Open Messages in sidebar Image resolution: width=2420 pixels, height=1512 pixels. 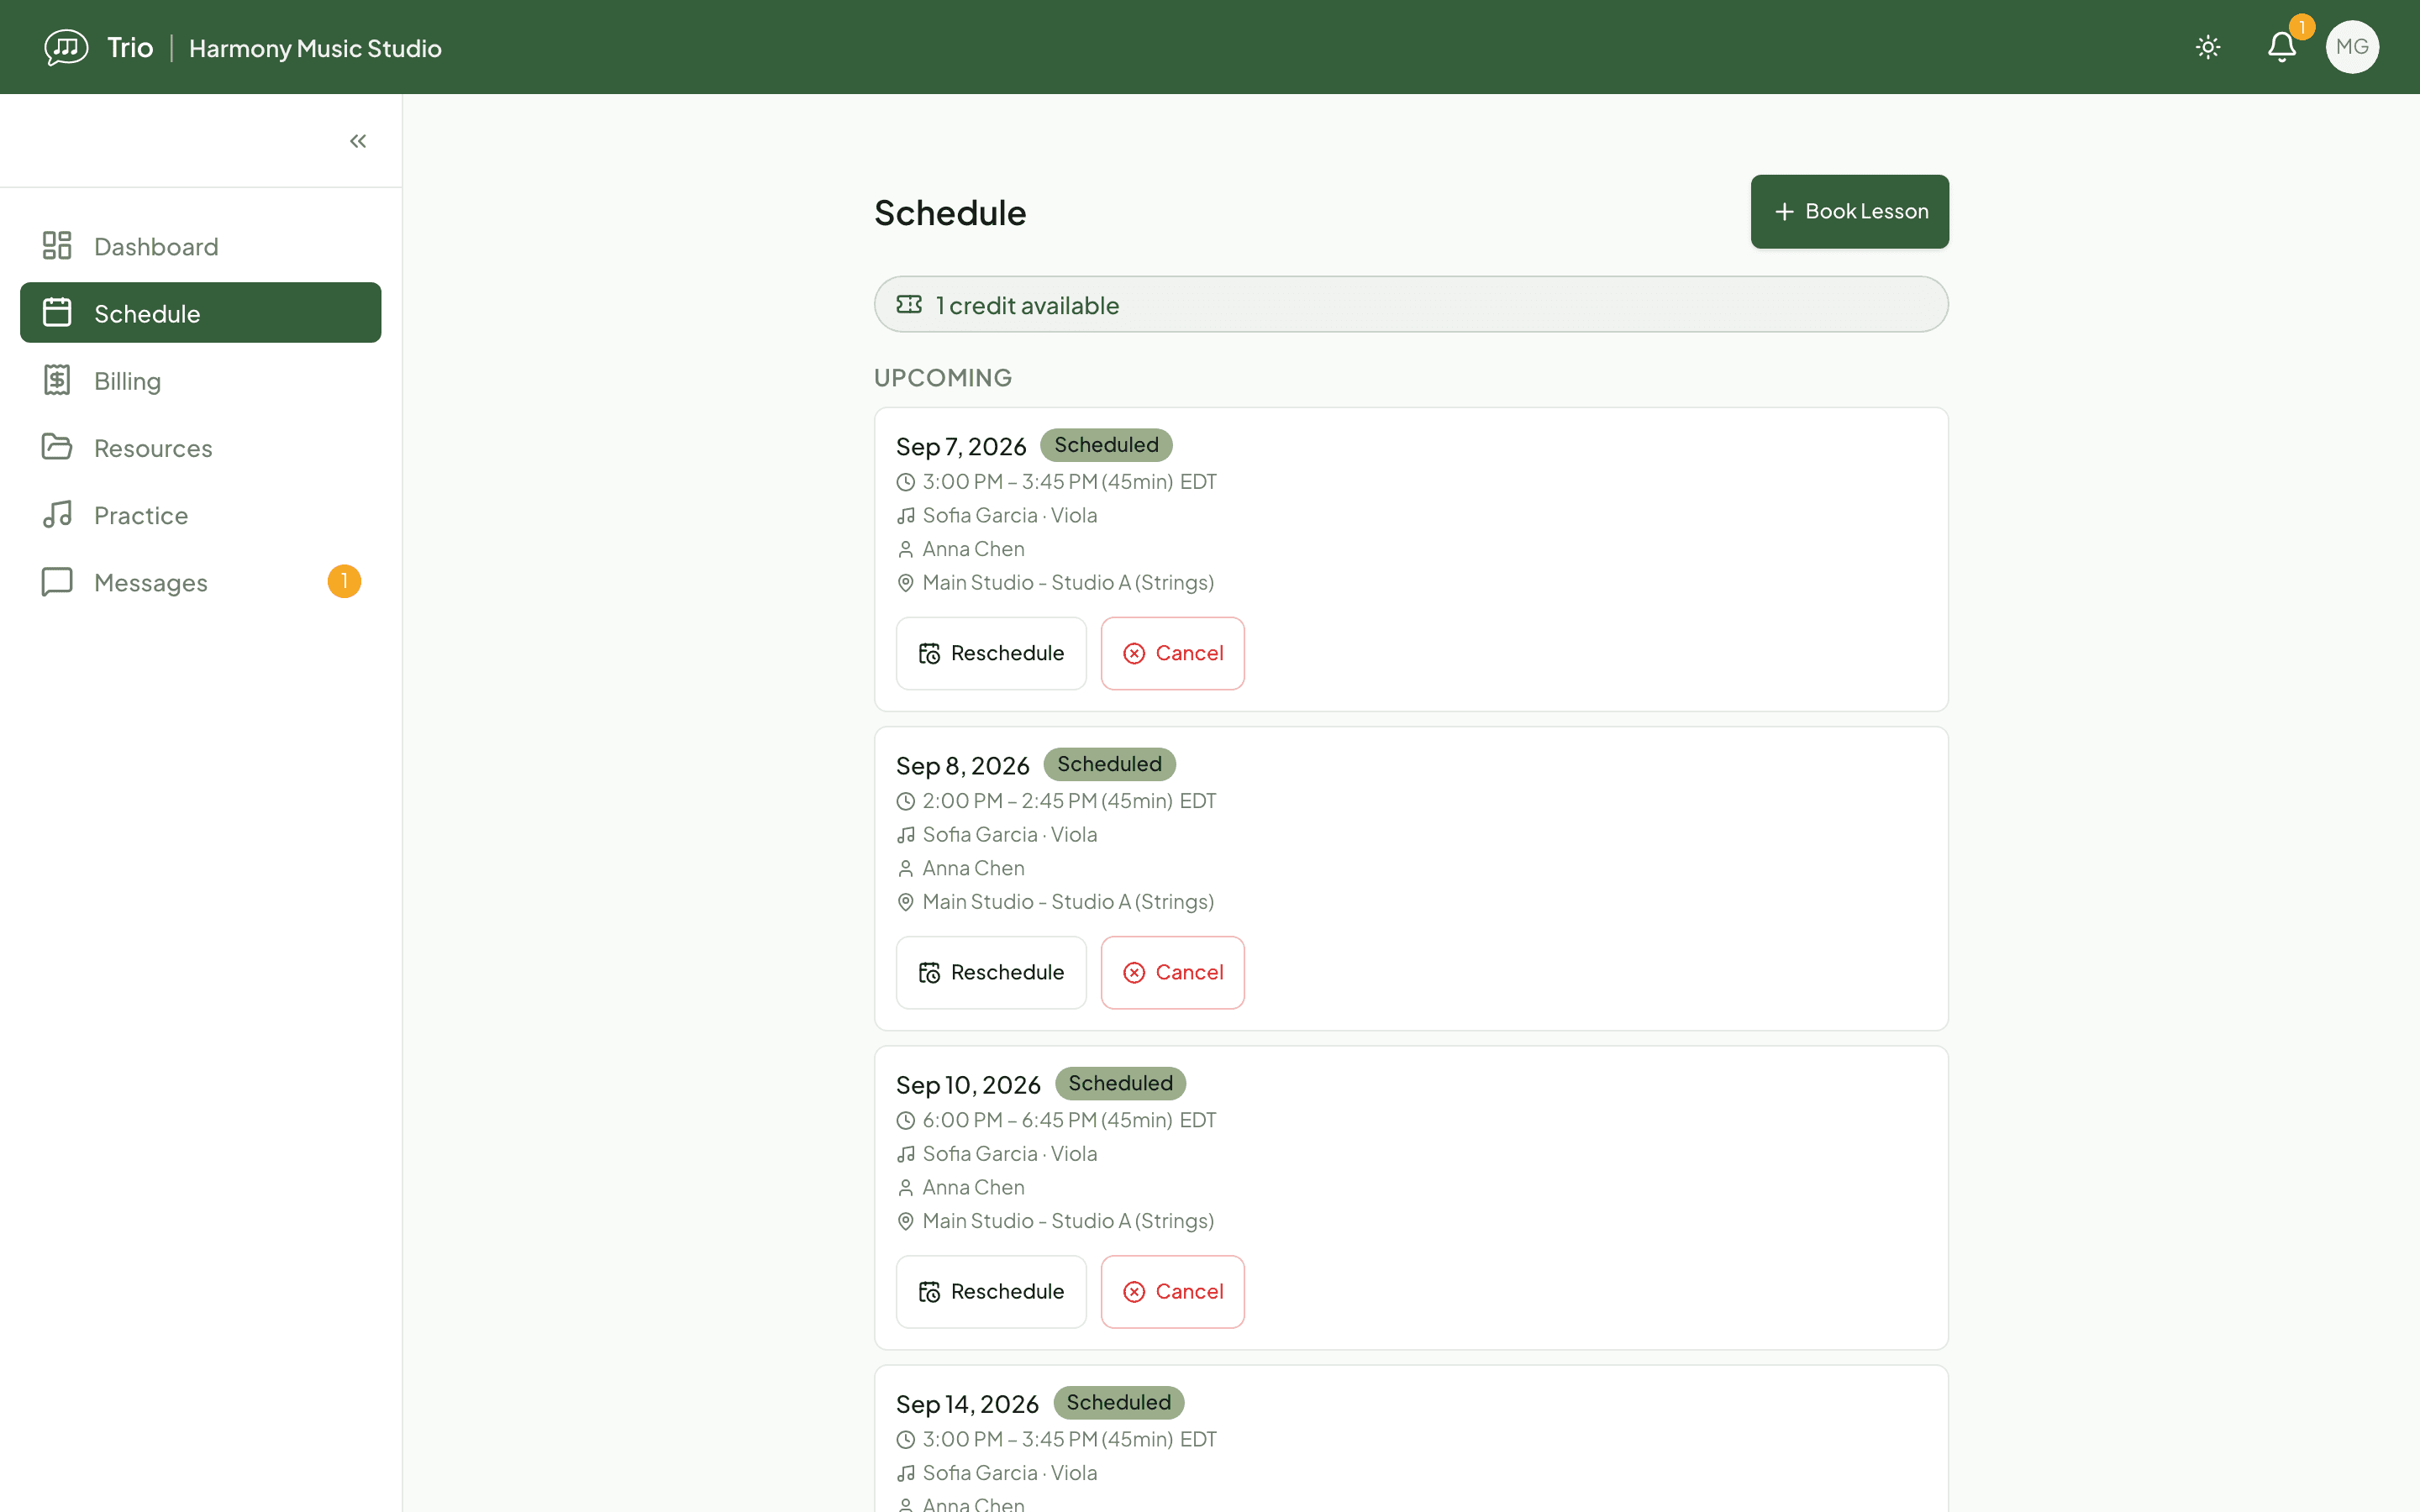tap(200, 581)
